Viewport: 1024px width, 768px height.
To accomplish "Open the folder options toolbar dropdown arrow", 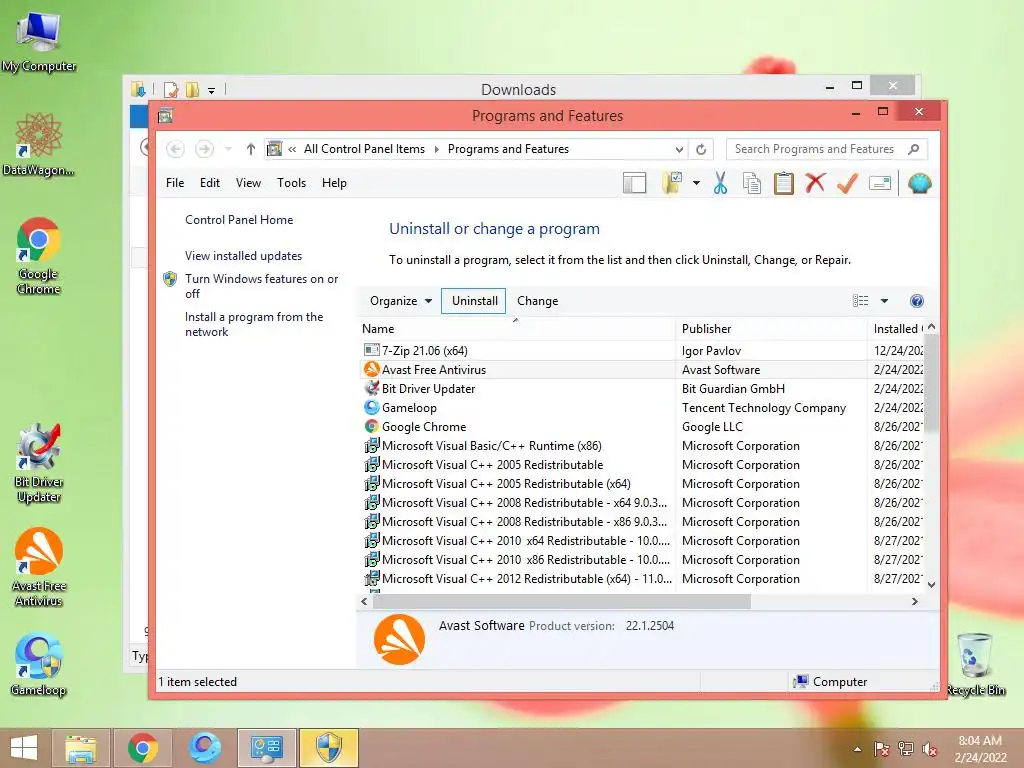I will pyautogui.click(x=696, y=184).
